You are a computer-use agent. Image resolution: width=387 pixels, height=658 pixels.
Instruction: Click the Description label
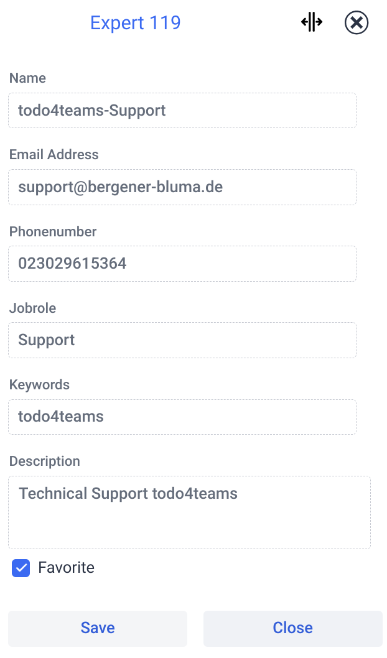[44, 461]
